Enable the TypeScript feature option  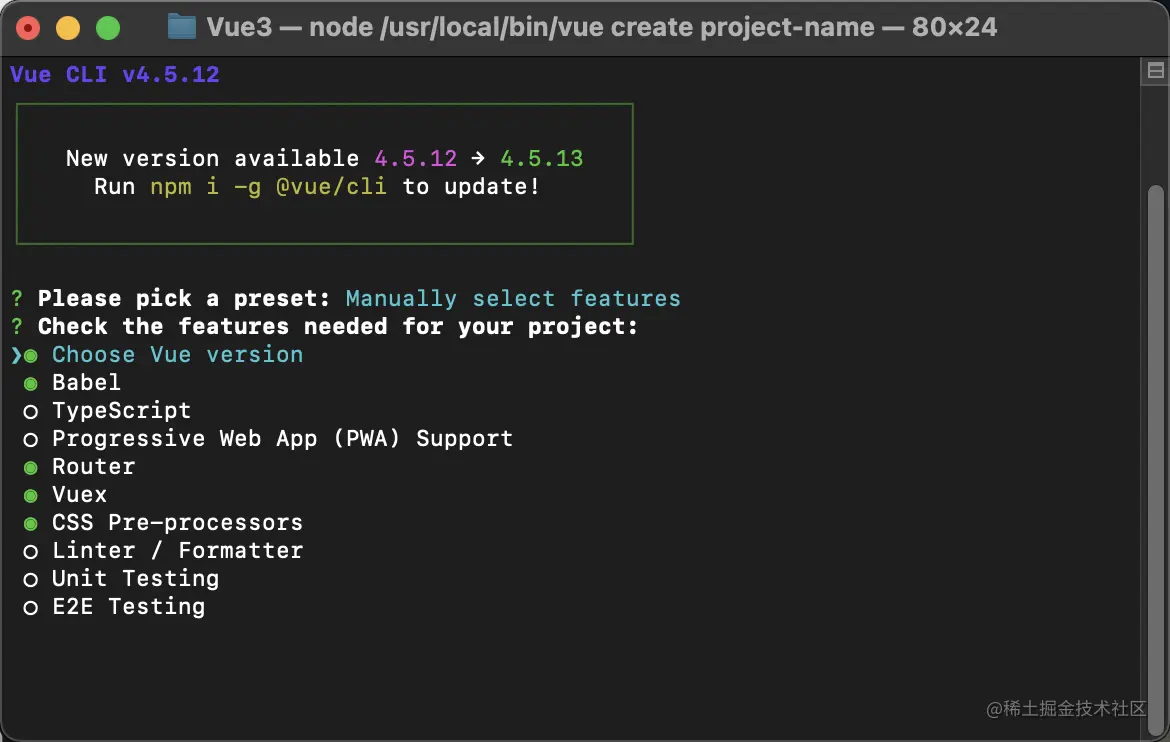tap(31, 411)
